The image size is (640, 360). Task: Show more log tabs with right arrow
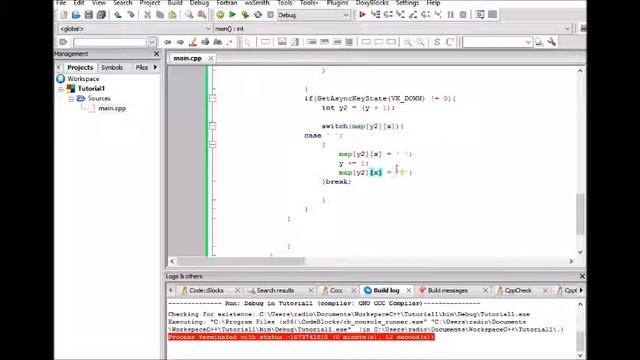point(581,290)
